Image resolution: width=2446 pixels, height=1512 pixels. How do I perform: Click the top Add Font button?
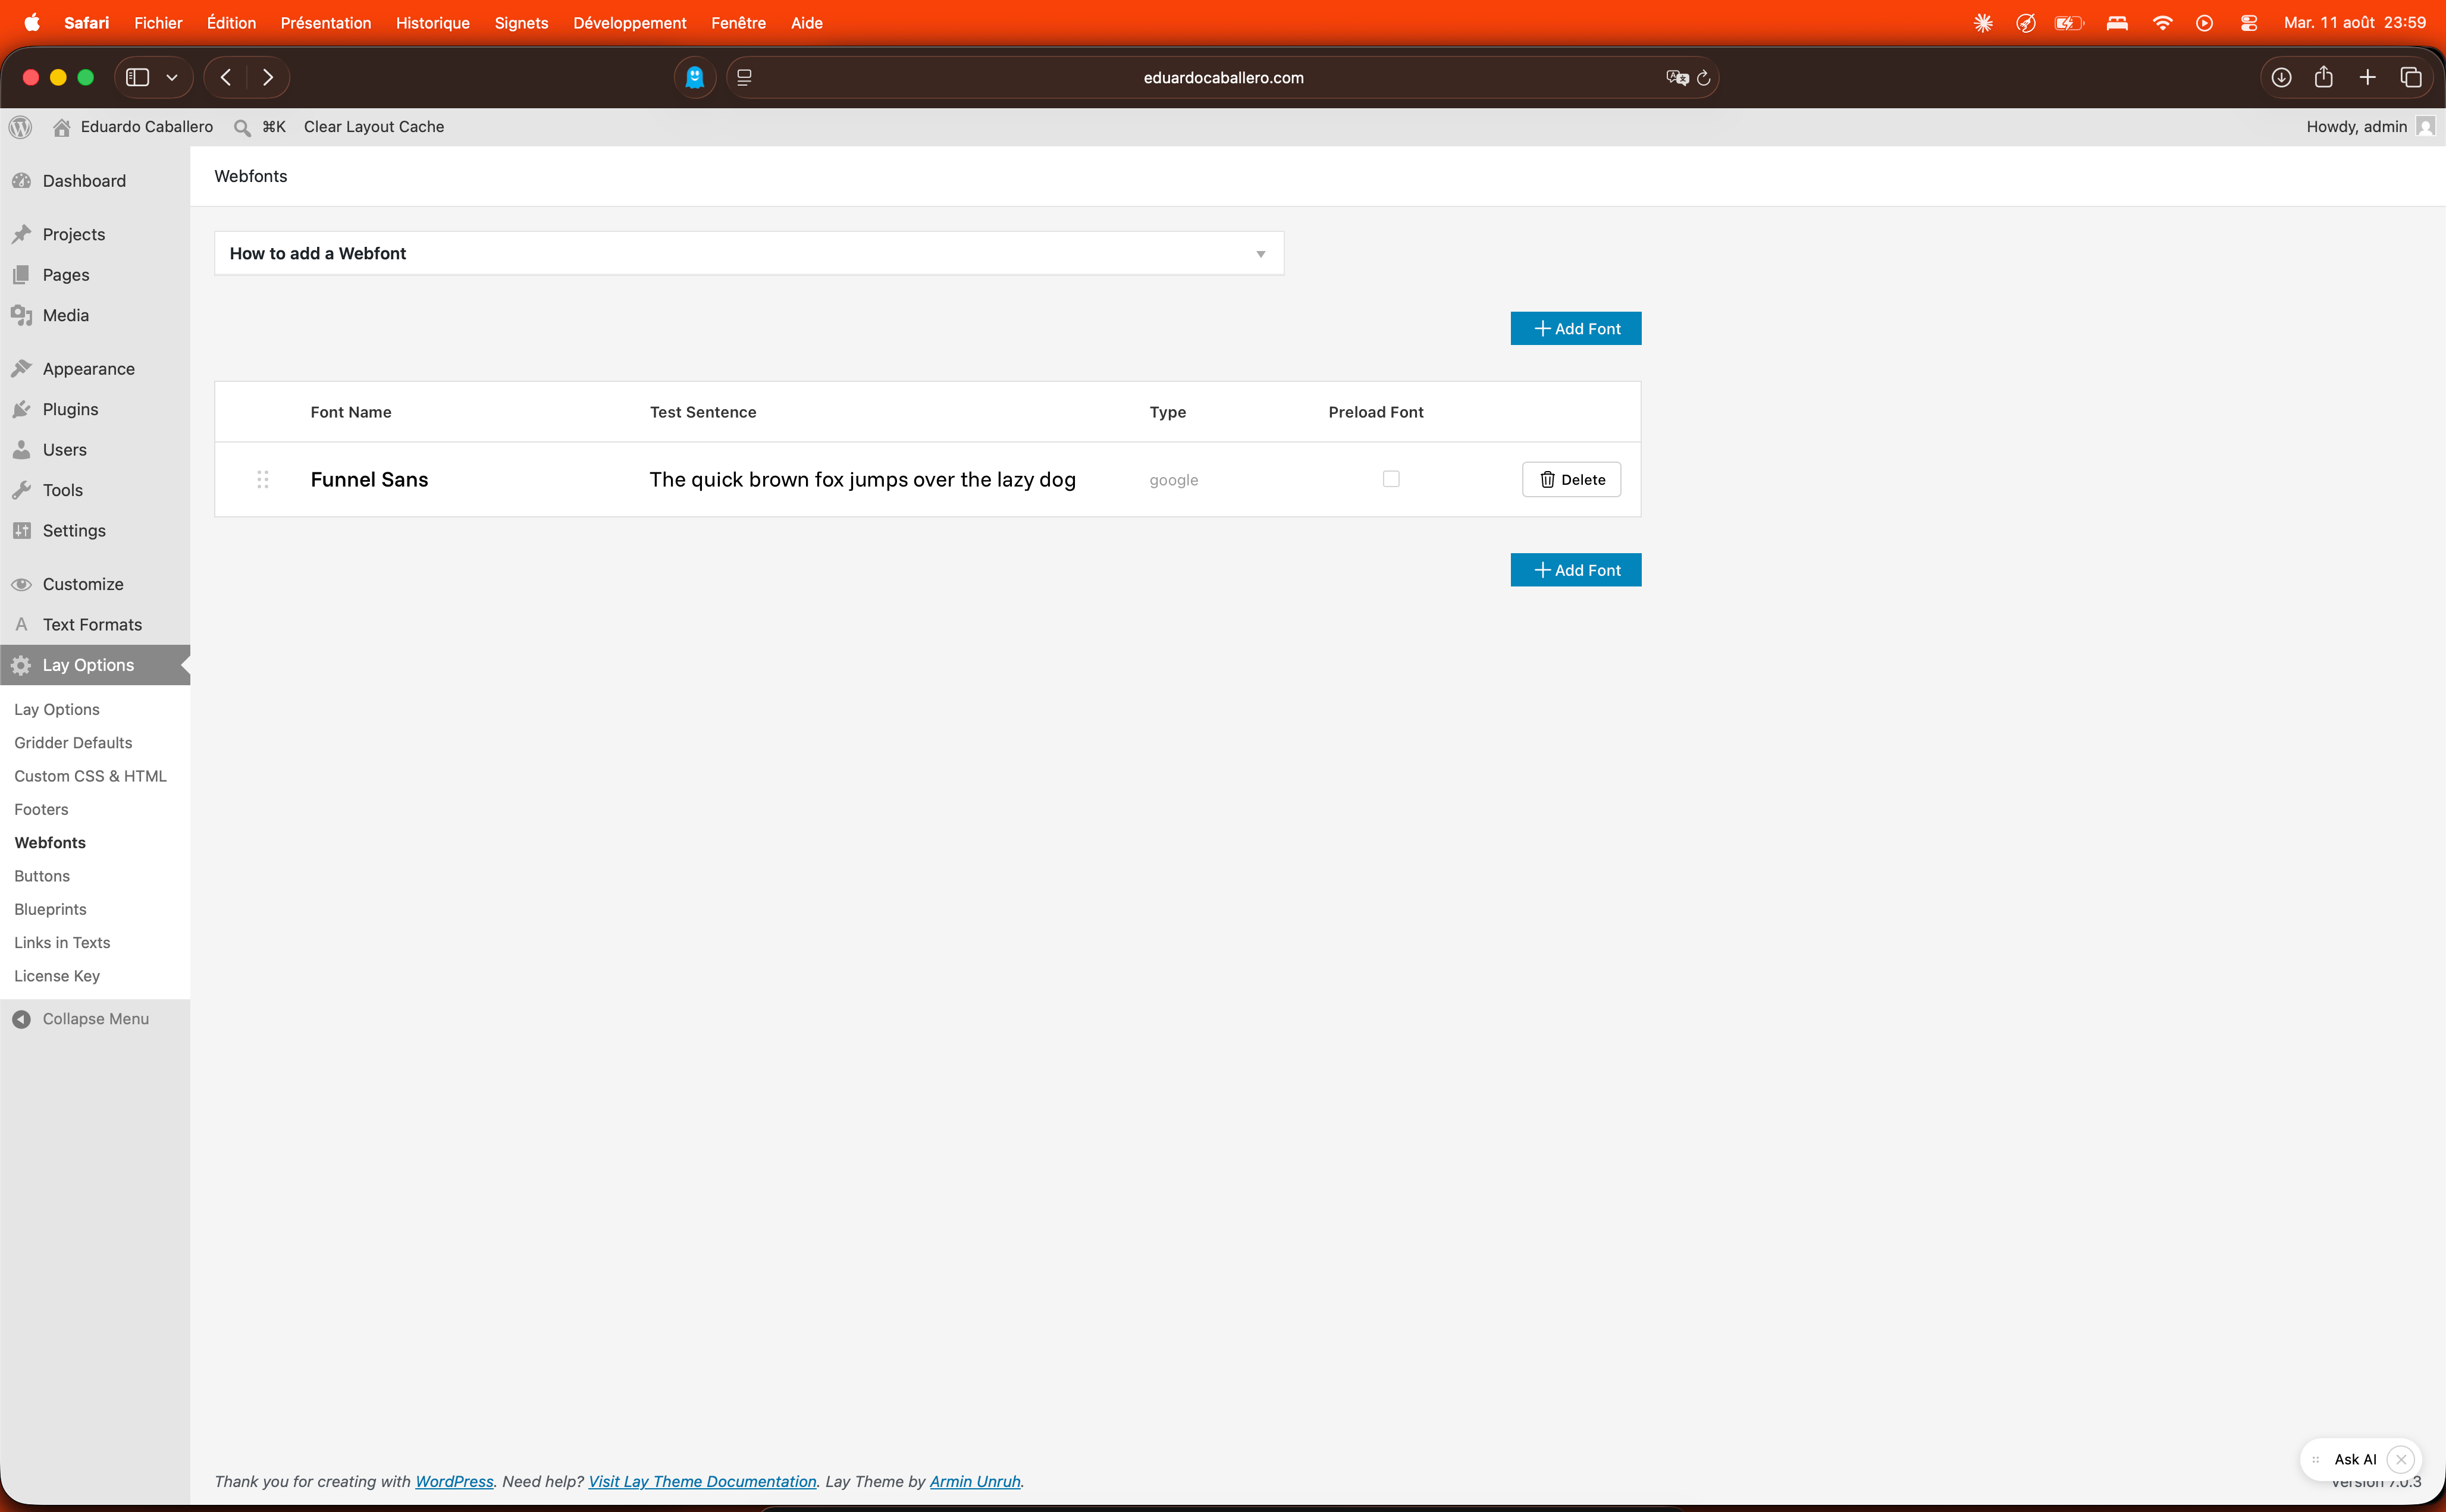coord(1575,329)
